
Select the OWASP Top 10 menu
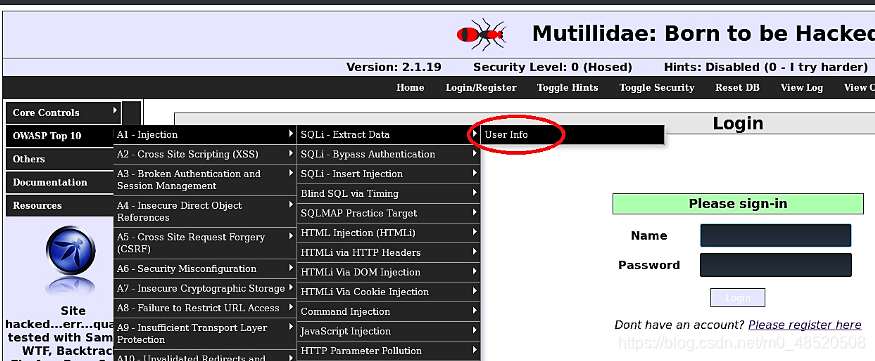tap(60, 136)
